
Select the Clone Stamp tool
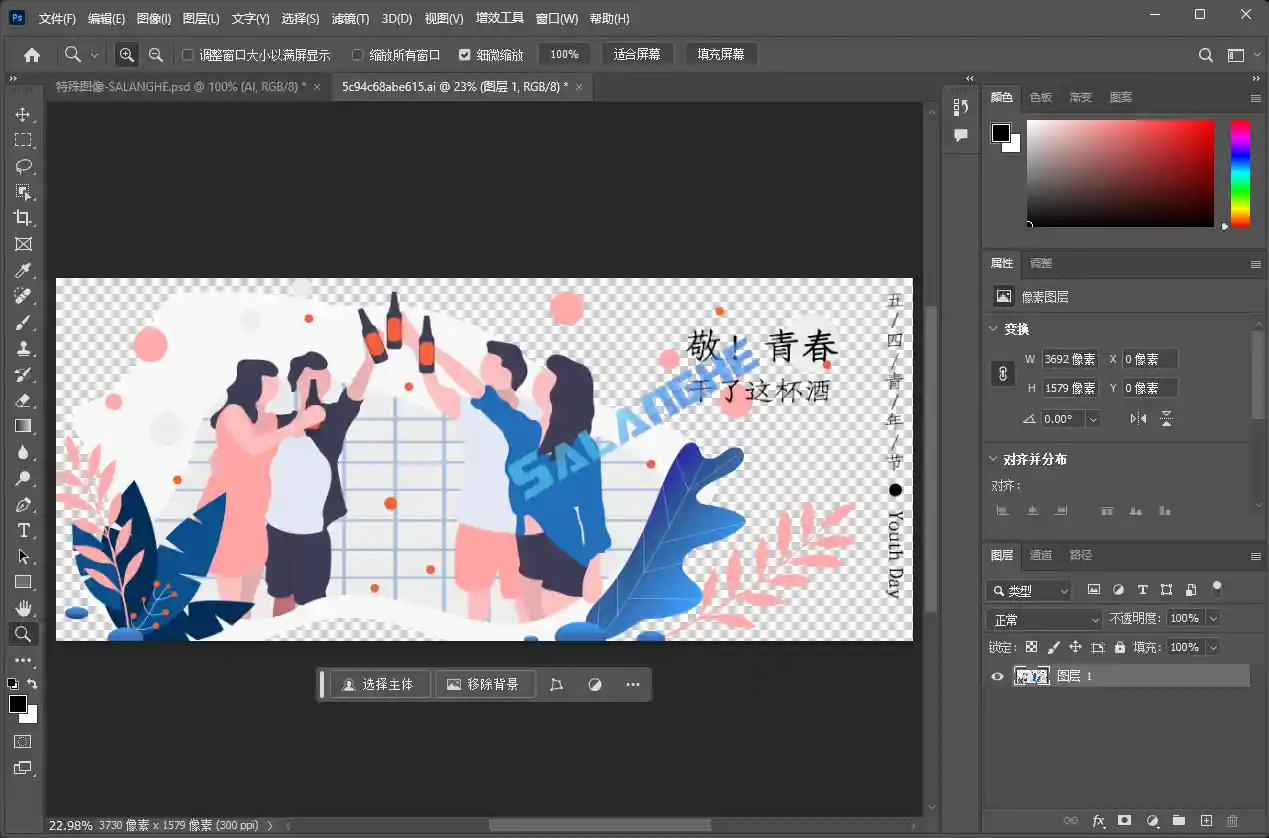click(24, 347)
